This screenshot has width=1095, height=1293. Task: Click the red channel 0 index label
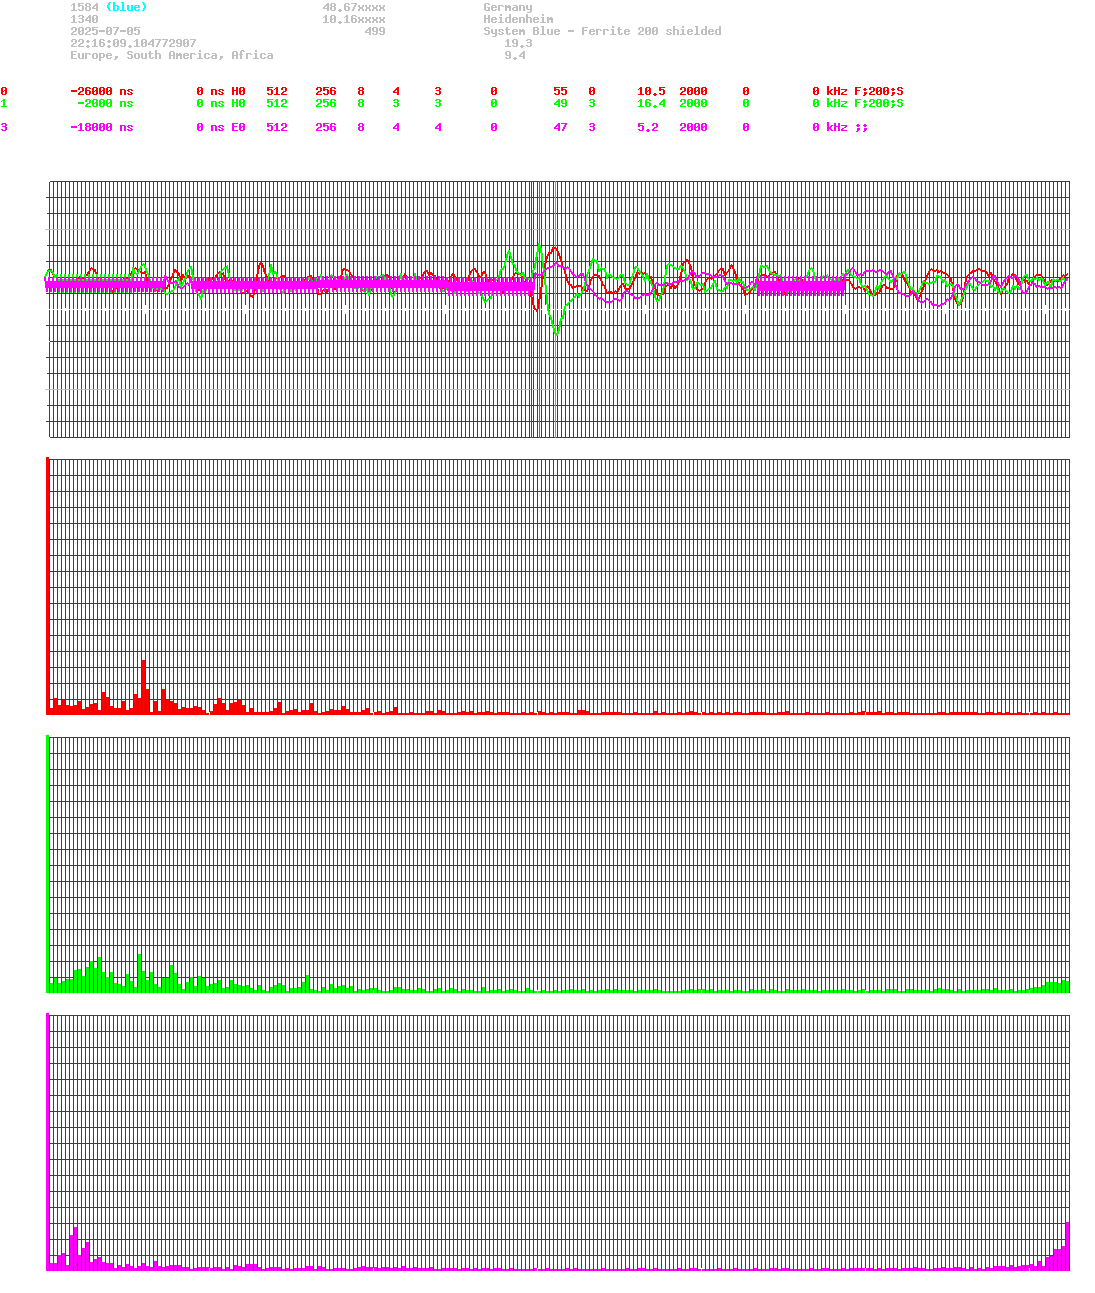4,91
